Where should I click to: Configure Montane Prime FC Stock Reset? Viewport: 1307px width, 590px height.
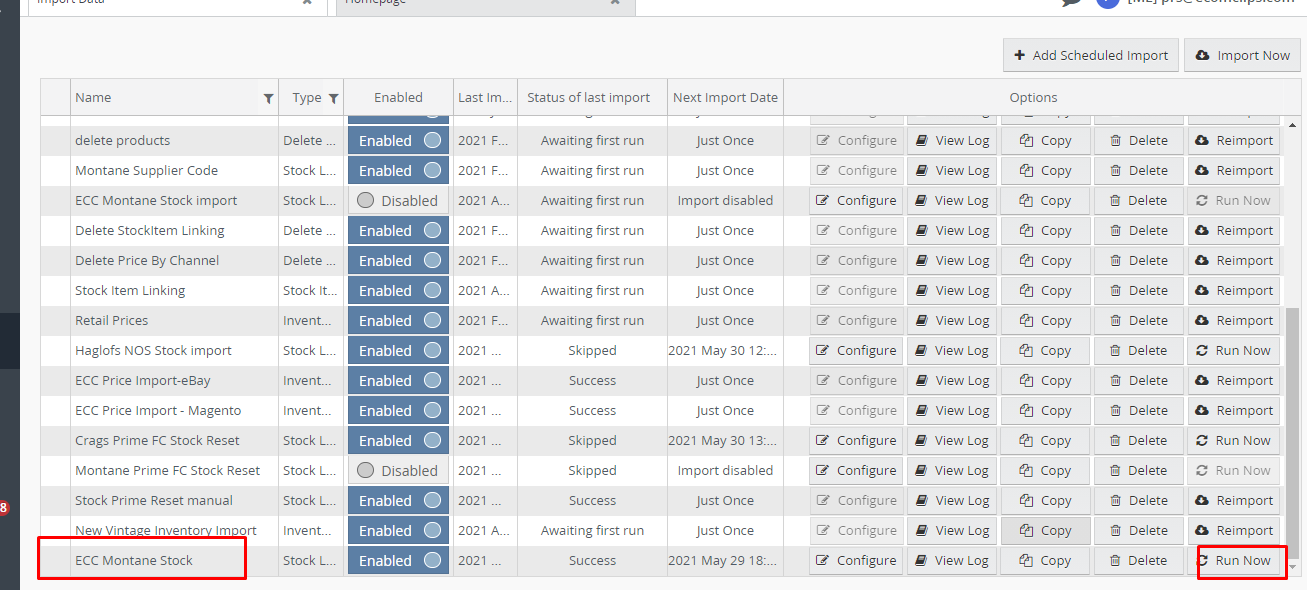856,471
